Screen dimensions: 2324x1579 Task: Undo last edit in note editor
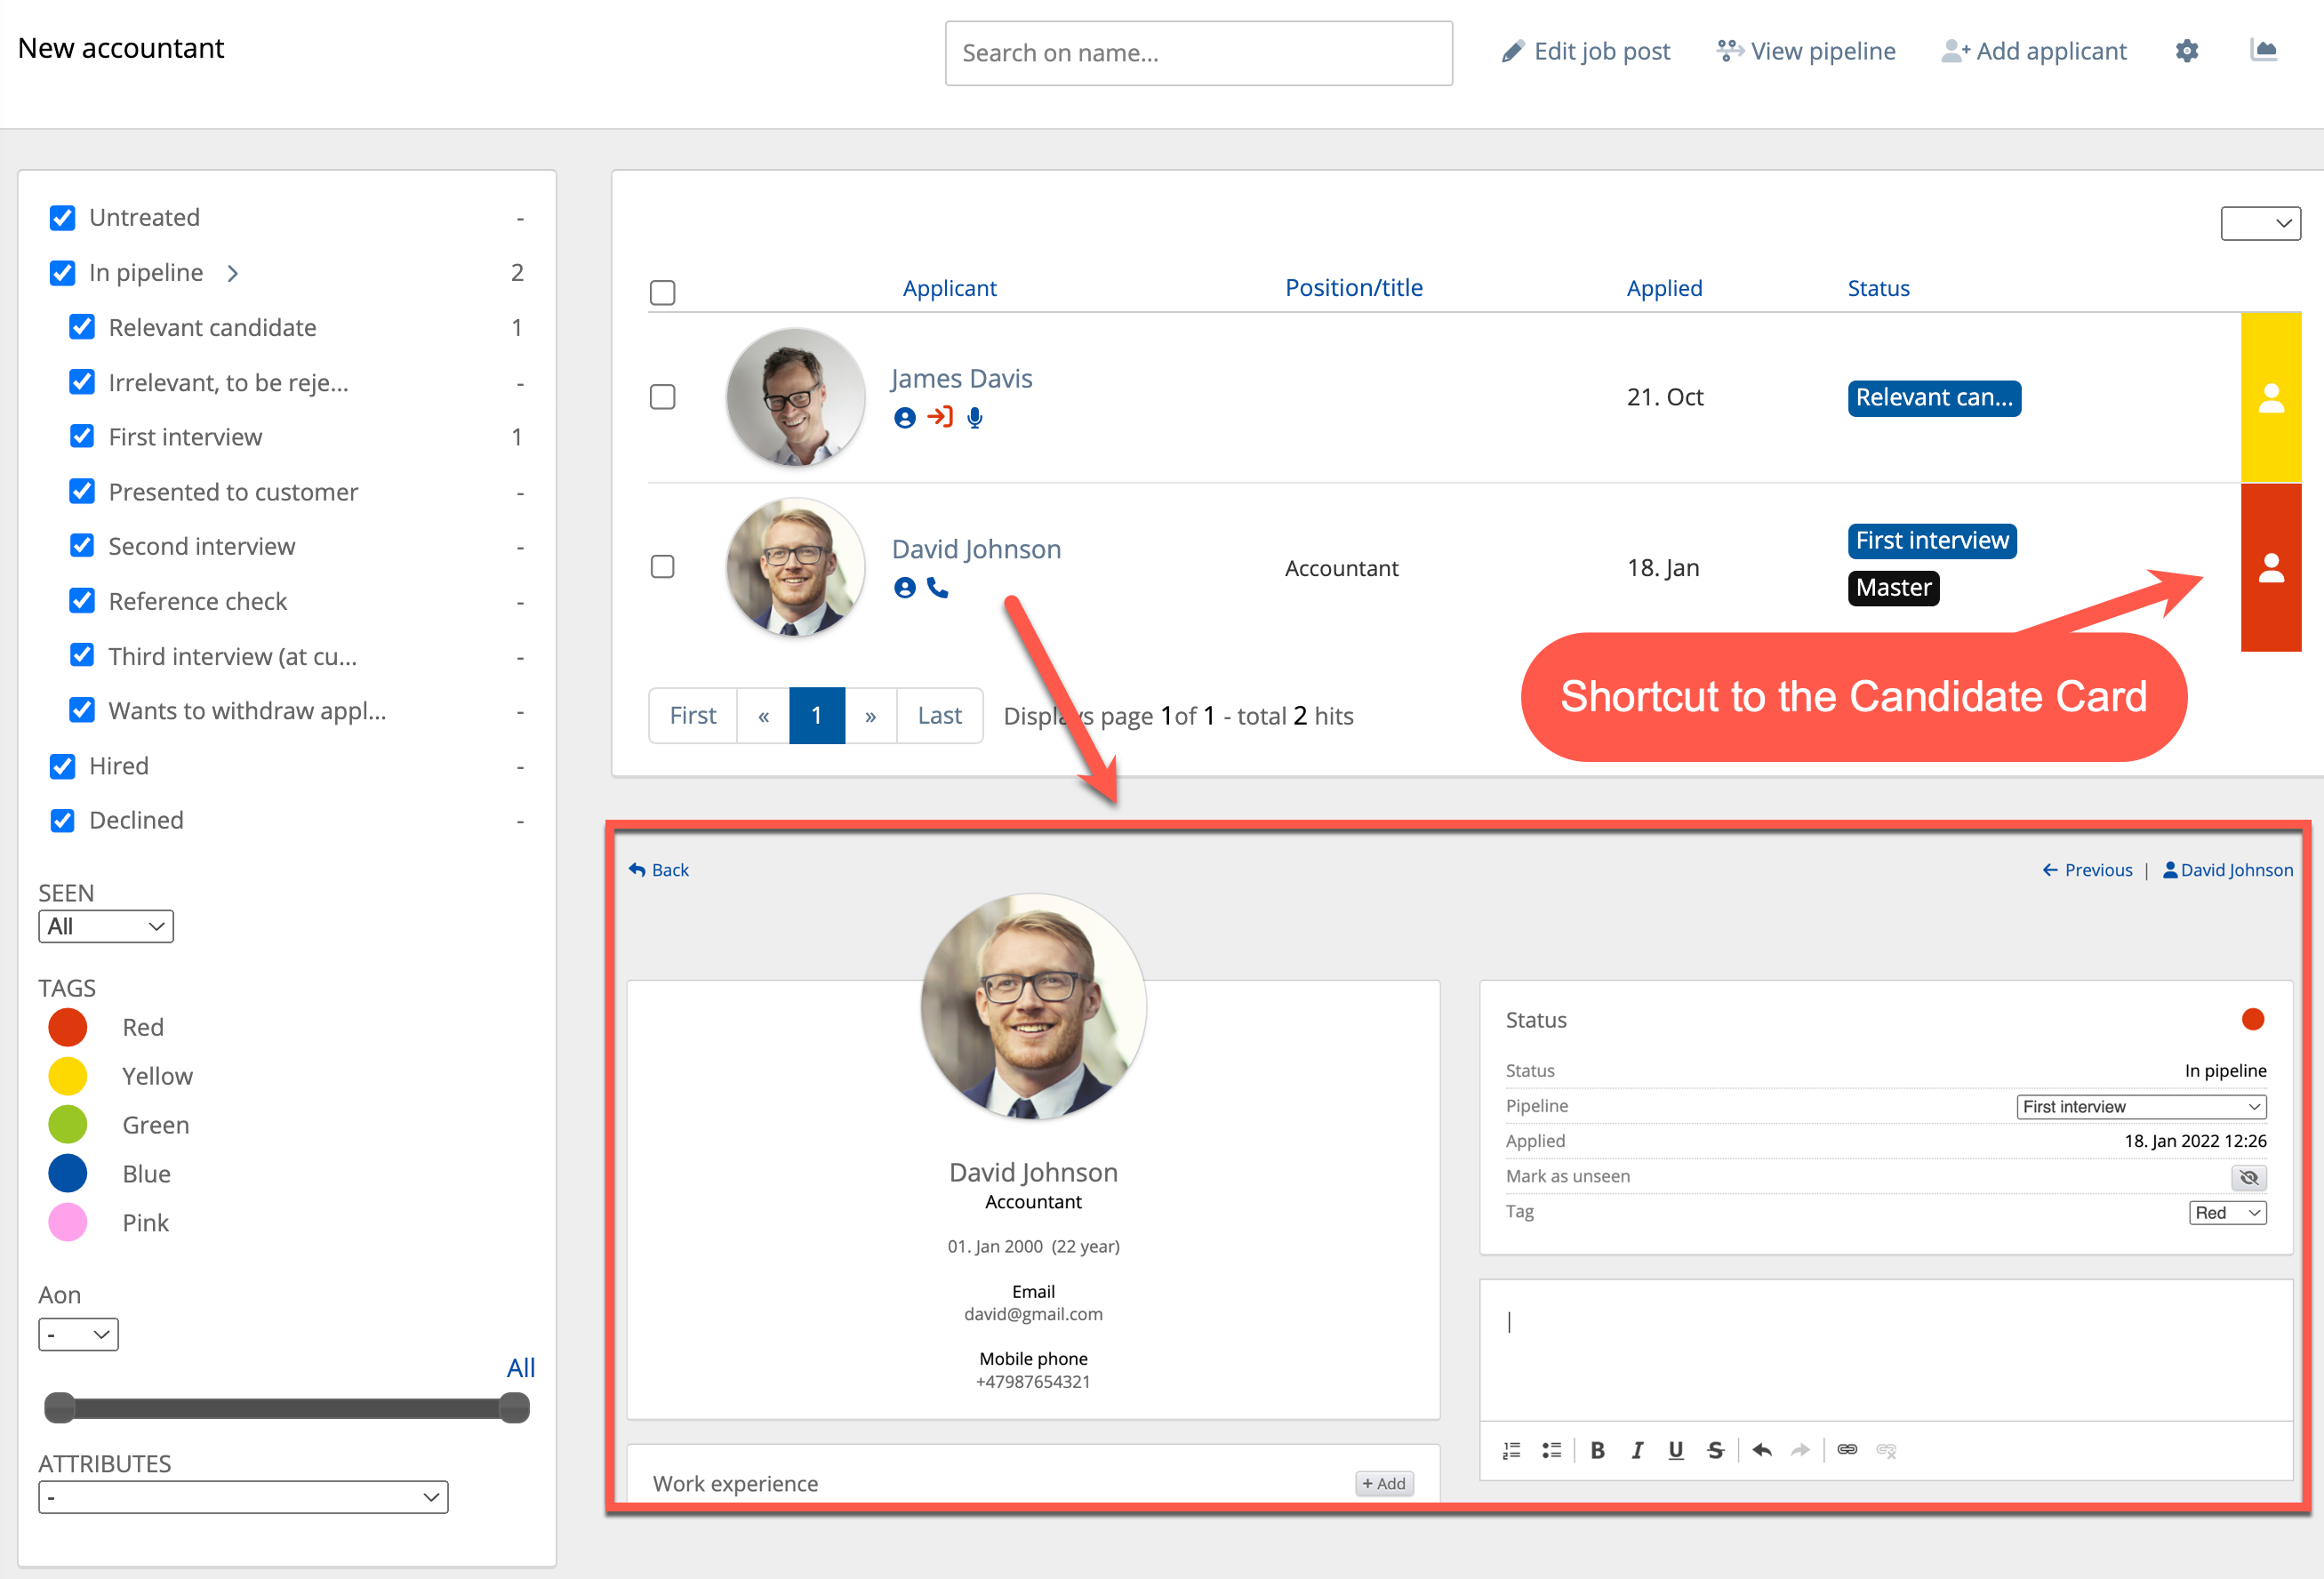[1762, 1450]
